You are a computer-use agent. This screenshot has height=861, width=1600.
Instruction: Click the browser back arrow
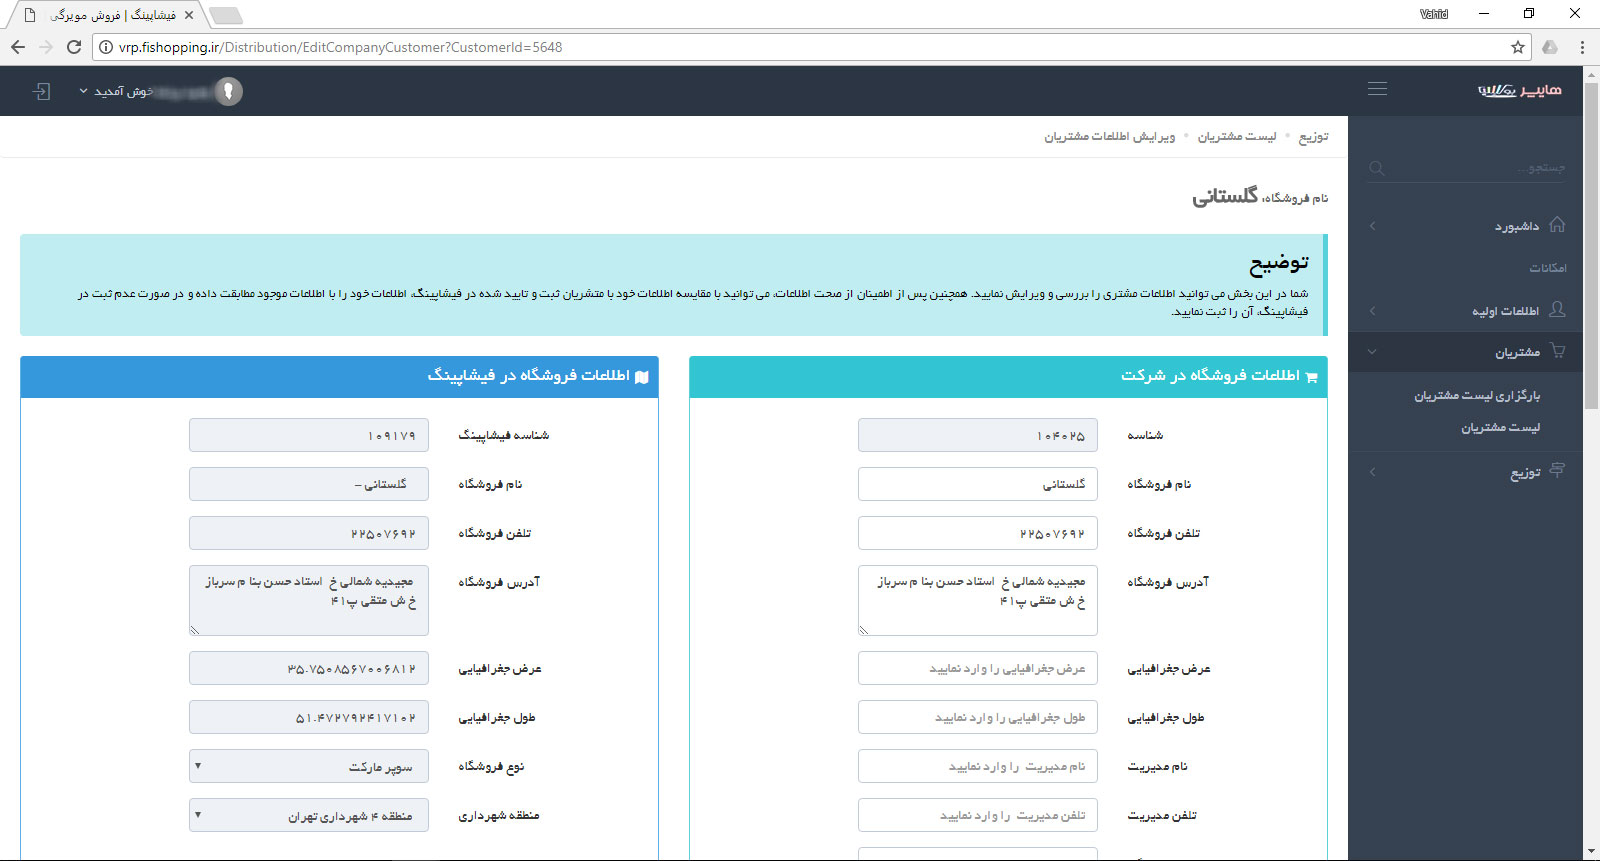(x=18, y=47)
